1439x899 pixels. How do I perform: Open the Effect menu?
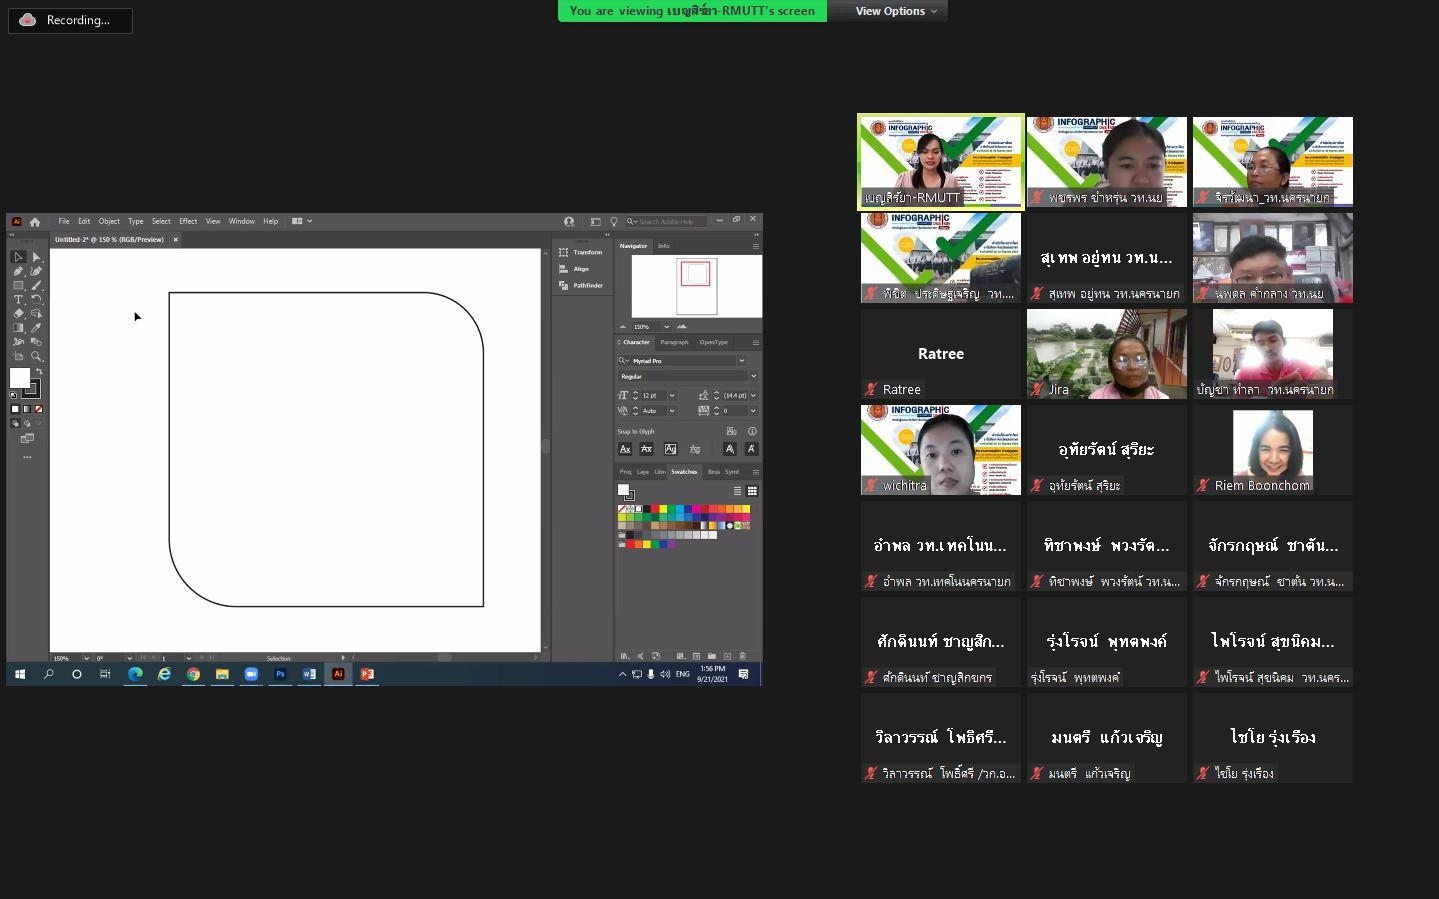coord(188,222)
